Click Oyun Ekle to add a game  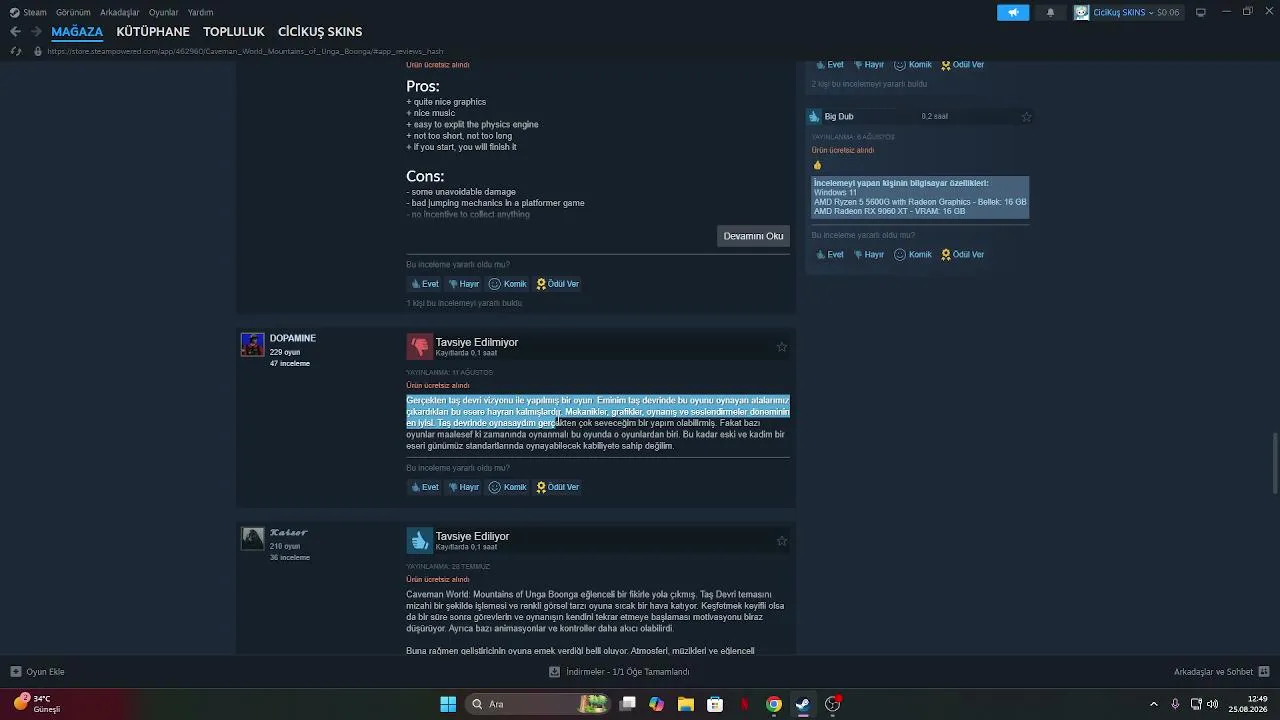point(37,672)
